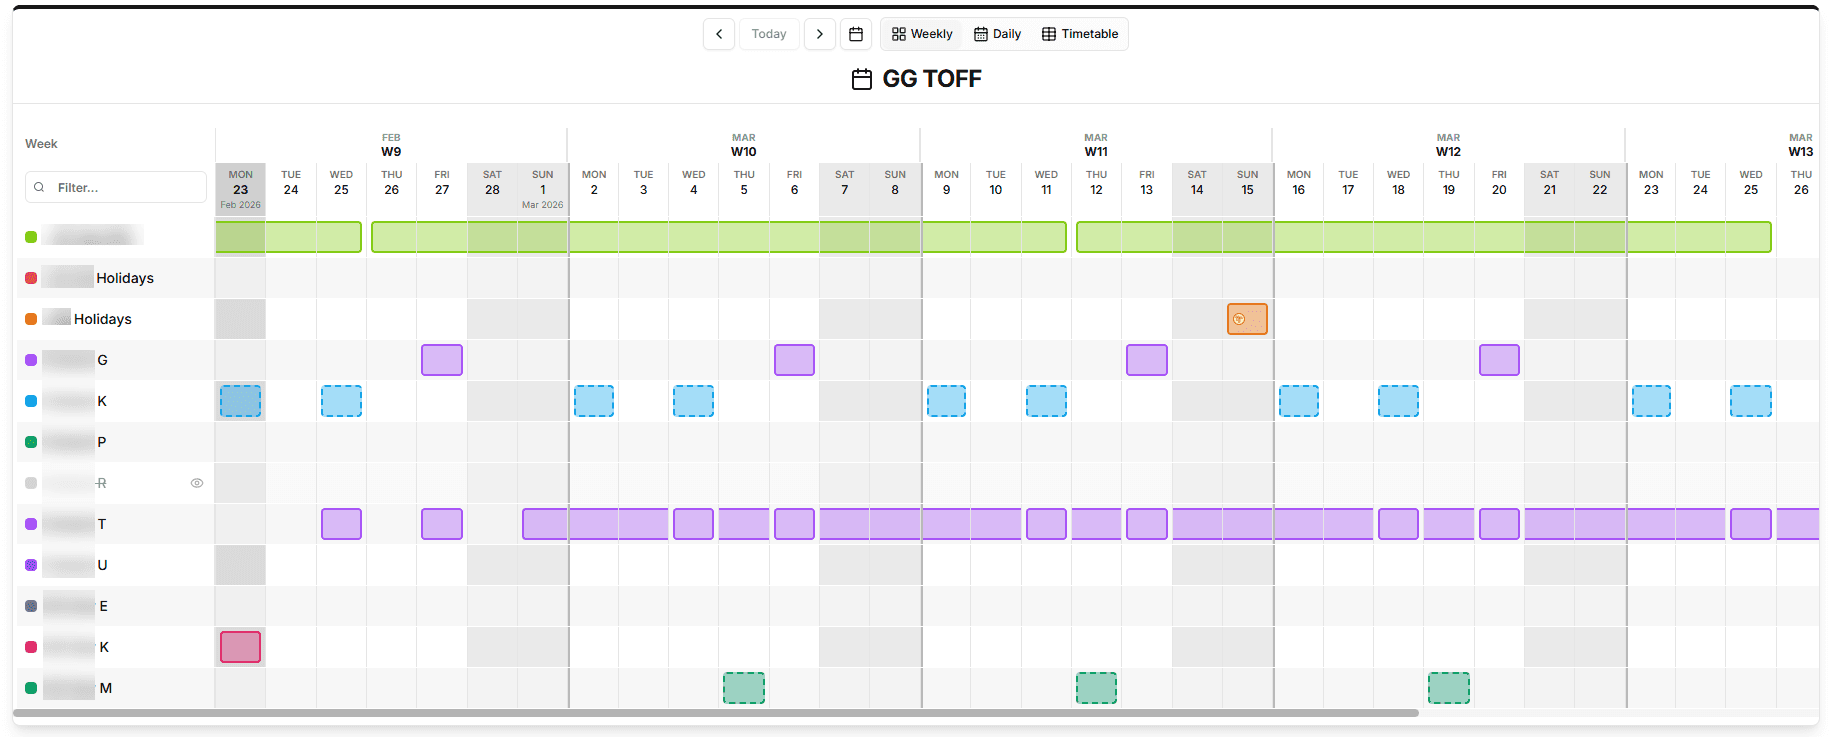Select blue dashed K event on Wednesday March 4
Viewport: 1832px width, 737px height.
693,401
